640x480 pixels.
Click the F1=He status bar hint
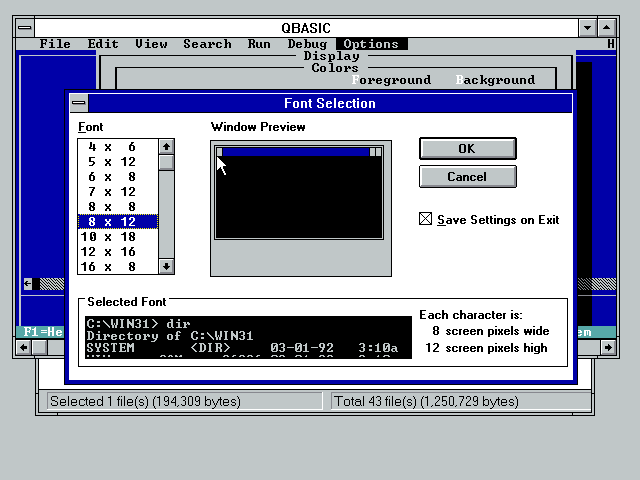(42, 332)
